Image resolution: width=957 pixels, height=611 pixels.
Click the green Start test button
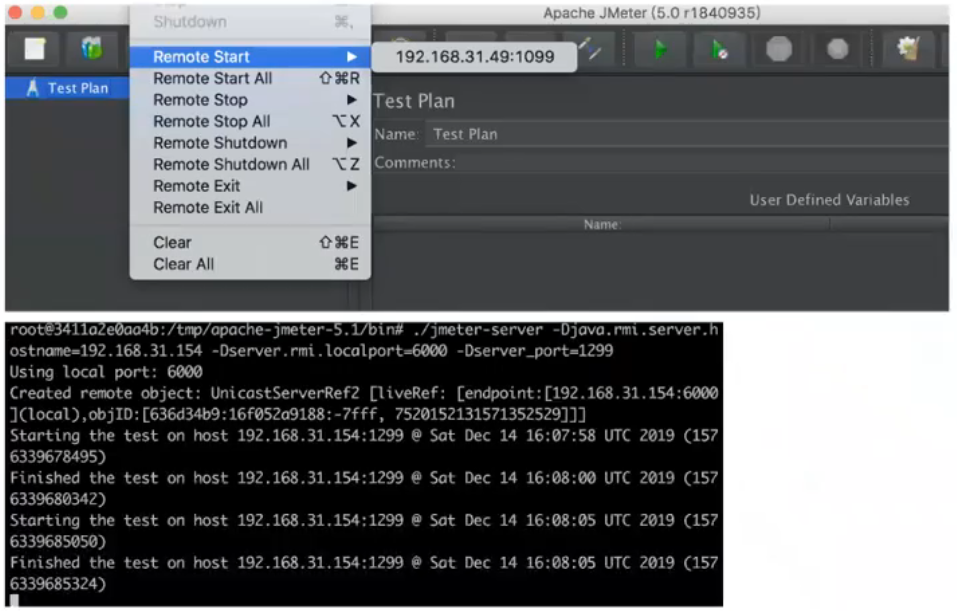pyautogui.click(x=660, y=49)
